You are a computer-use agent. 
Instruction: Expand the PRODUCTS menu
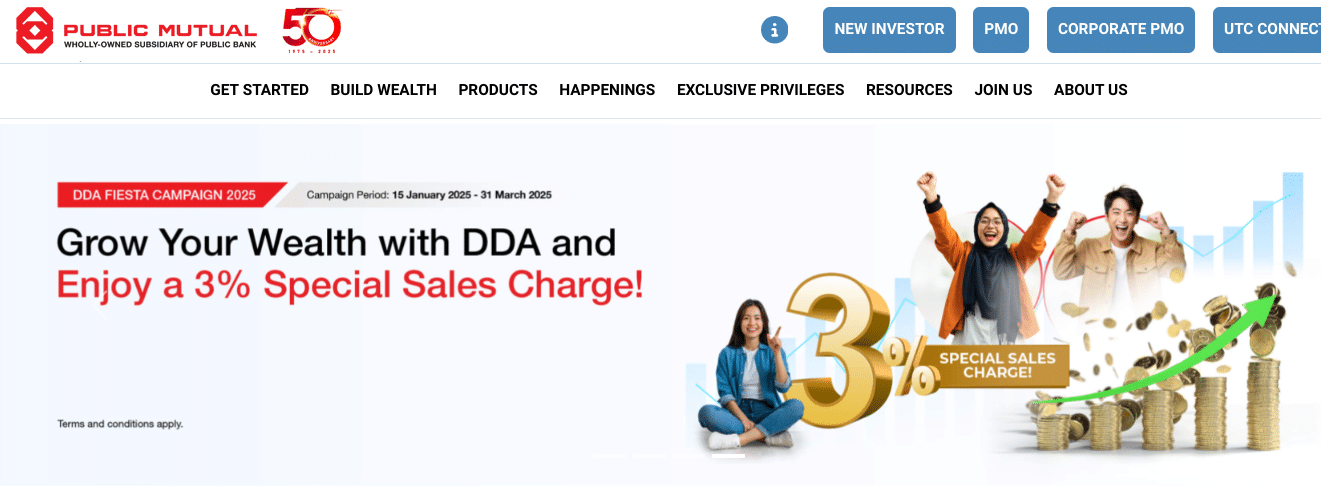[498, 90]
